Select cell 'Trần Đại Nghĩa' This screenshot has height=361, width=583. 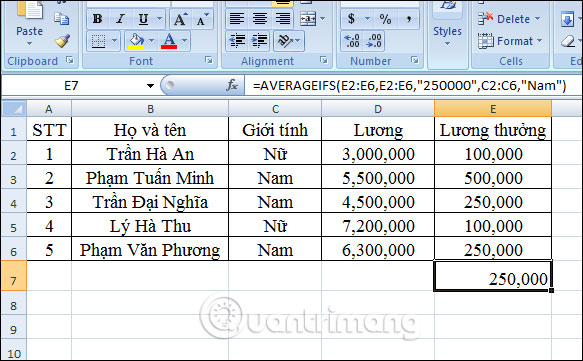(x=150, y=201)
